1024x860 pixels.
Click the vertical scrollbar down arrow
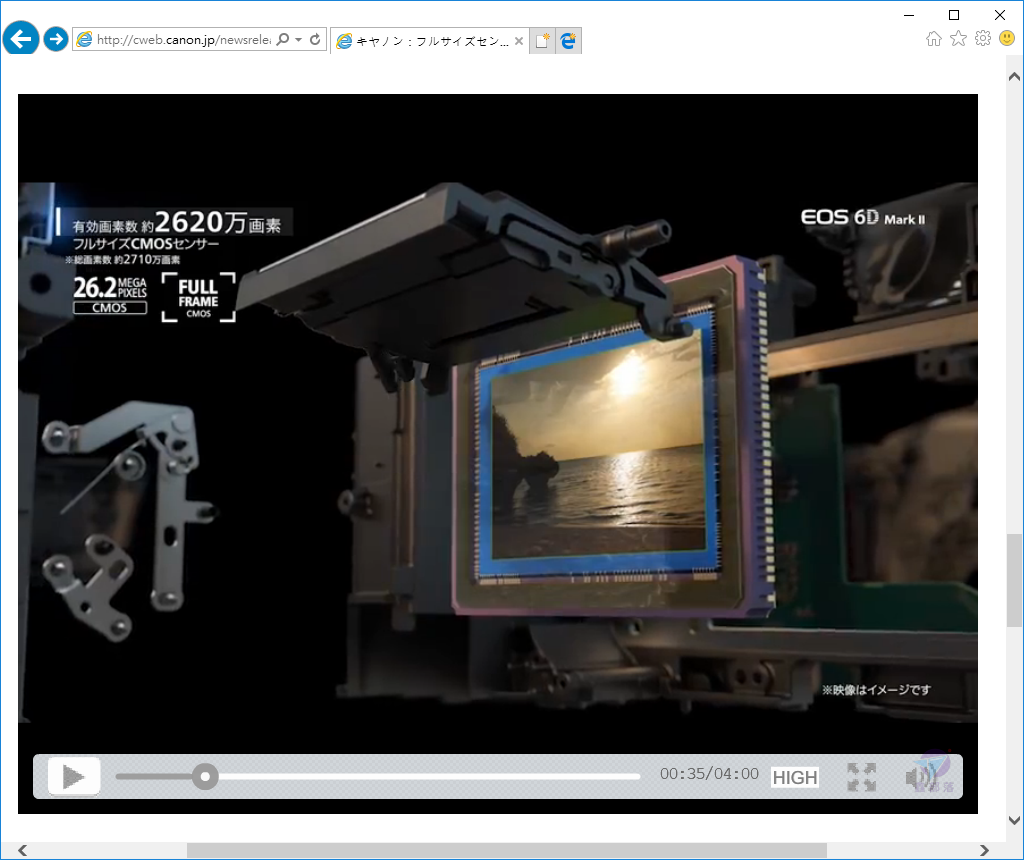1014,820
